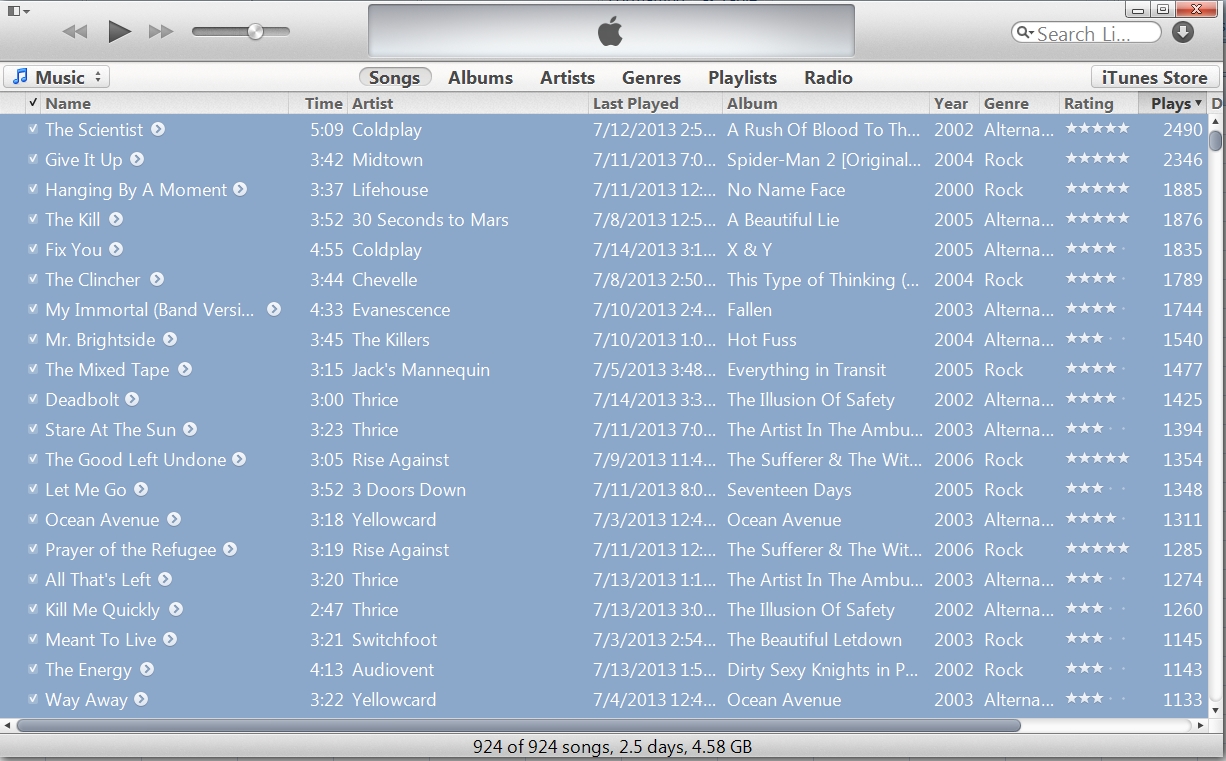The width and height of the screenshot is (1226, 761).
Task: Sort by the Plays column header
Action: [1171, 103]
